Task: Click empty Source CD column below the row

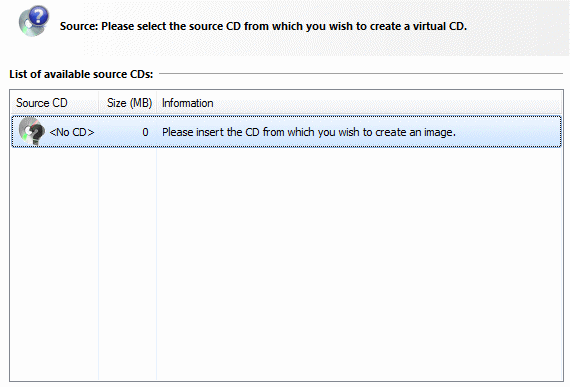Action: click(55, 263)
